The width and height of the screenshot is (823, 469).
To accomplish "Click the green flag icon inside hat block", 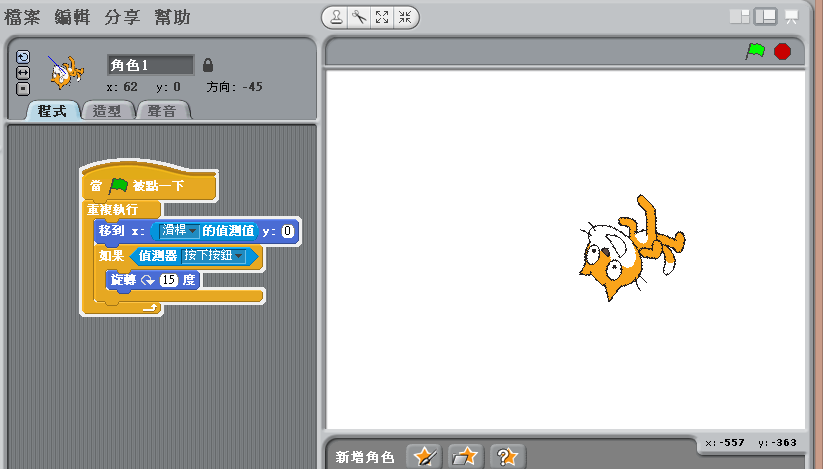I will coord(119,185).
